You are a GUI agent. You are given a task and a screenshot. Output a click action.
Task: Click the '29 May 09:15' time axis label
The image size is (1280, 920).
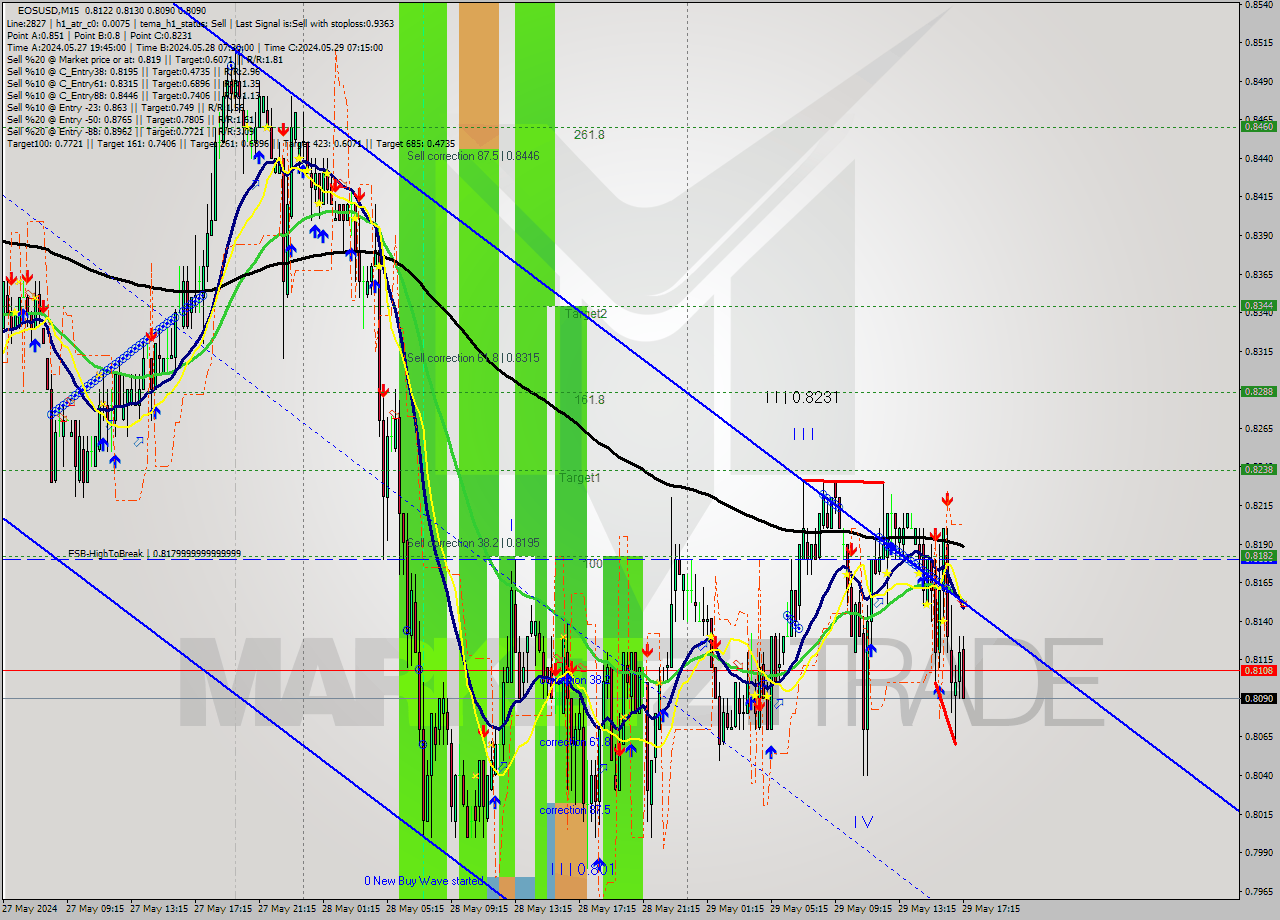(x=863, y=909)
